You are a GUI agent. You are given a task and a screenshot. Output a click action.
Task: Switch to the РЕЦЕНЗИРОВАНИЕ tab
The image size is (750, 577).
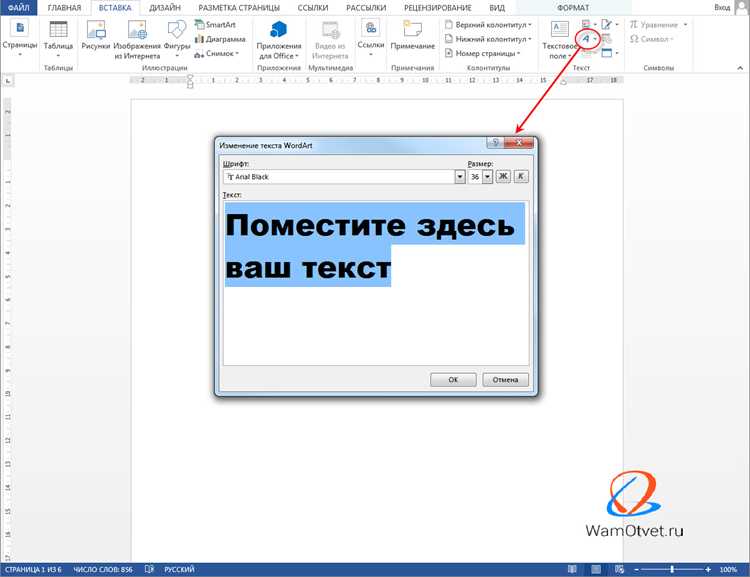438,8
